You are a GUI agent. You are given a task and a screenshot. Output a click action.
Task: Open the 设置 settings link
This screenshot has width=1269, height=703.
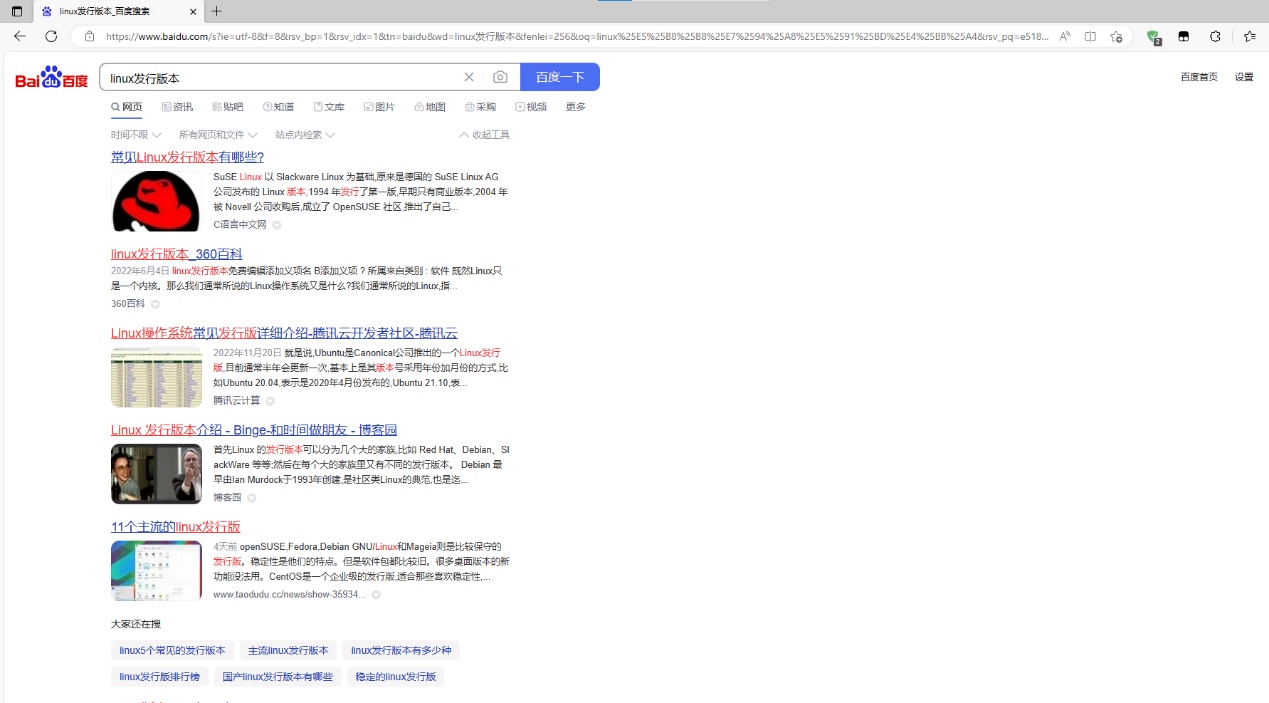1244,77
